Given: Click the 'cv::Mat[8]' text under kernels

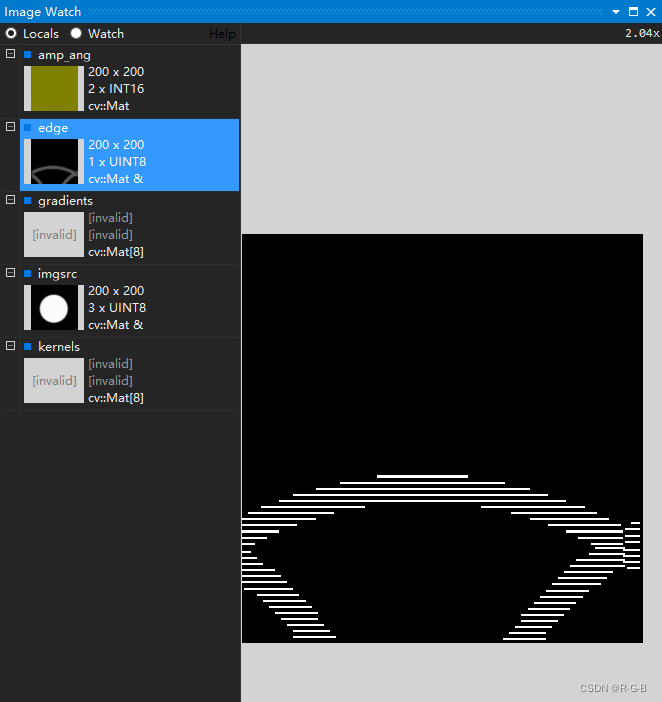Looking at the screenshot, I should point(116,398).
